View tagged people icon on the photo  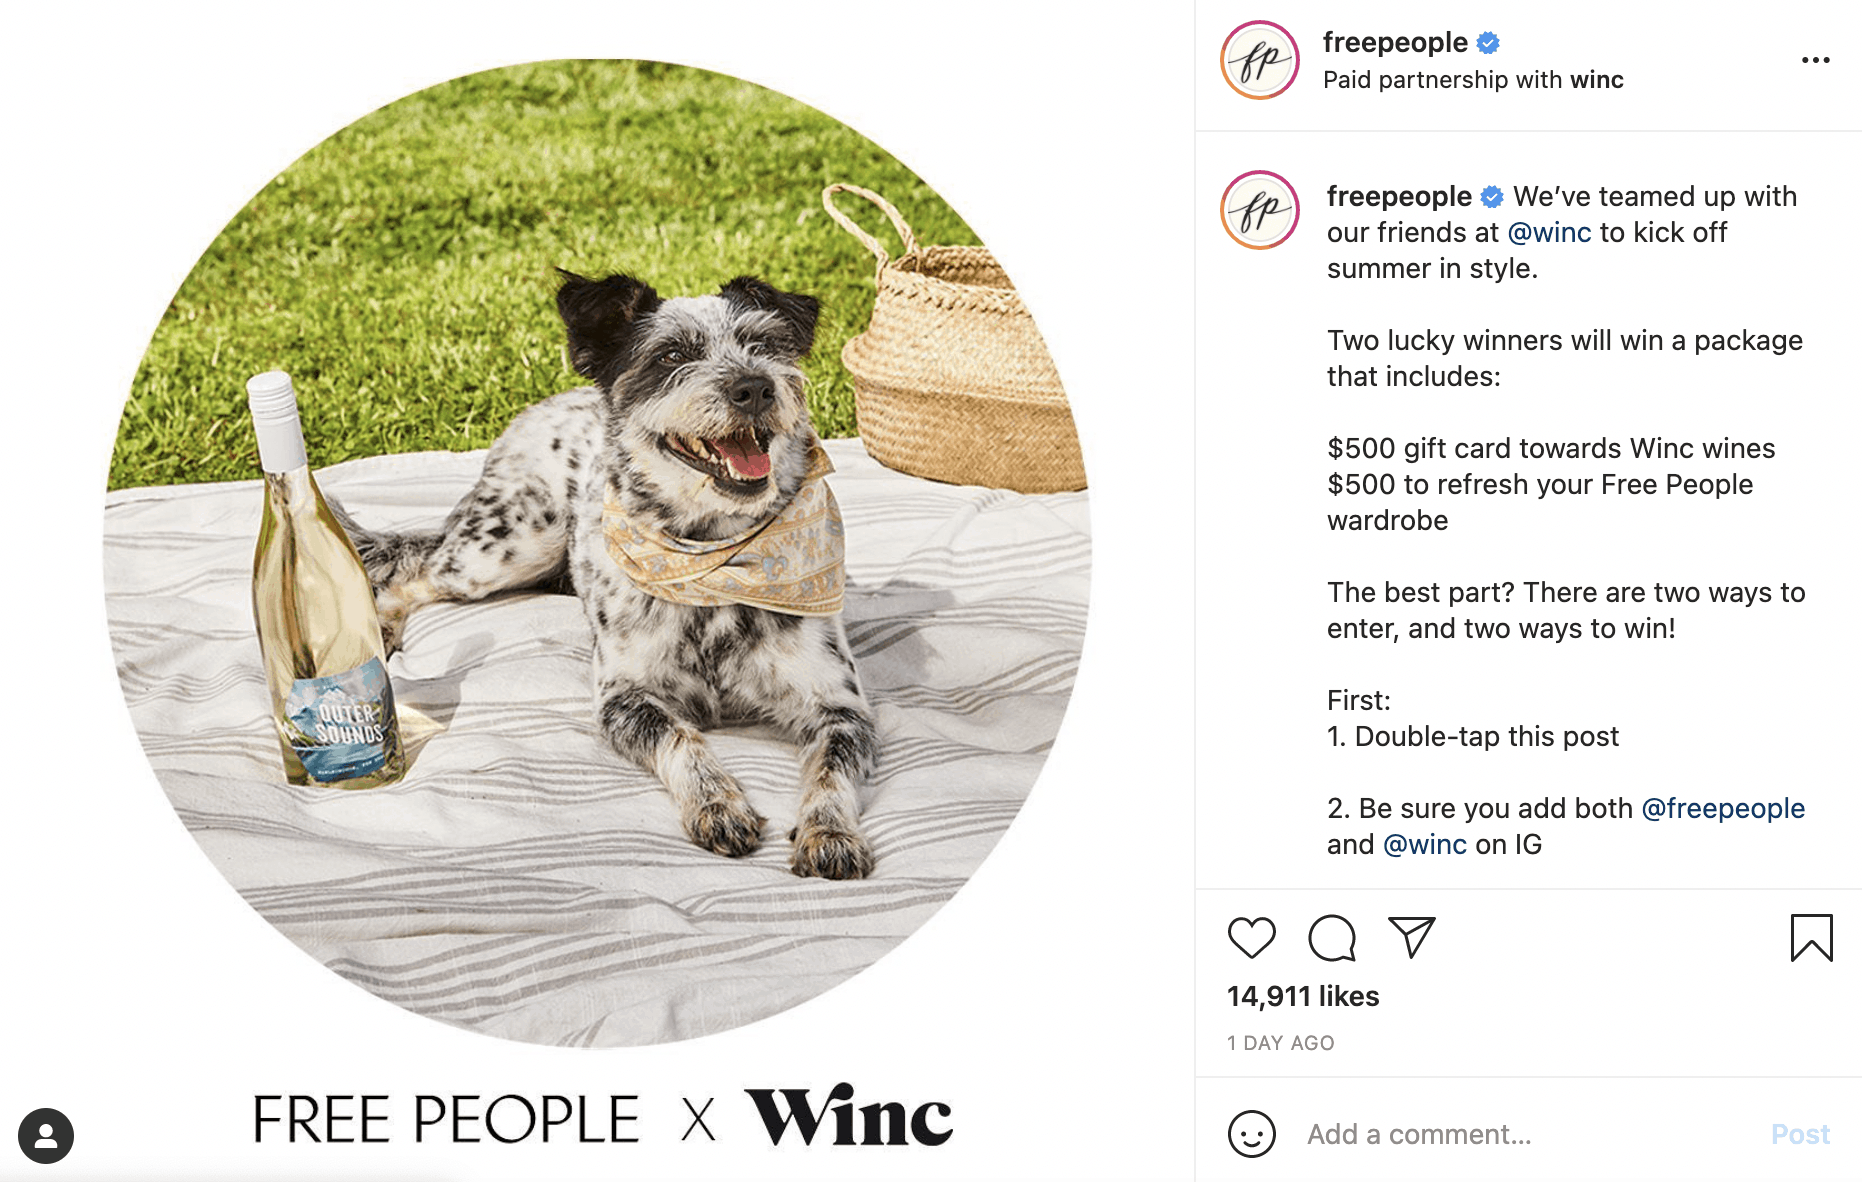click(46, 1136)
